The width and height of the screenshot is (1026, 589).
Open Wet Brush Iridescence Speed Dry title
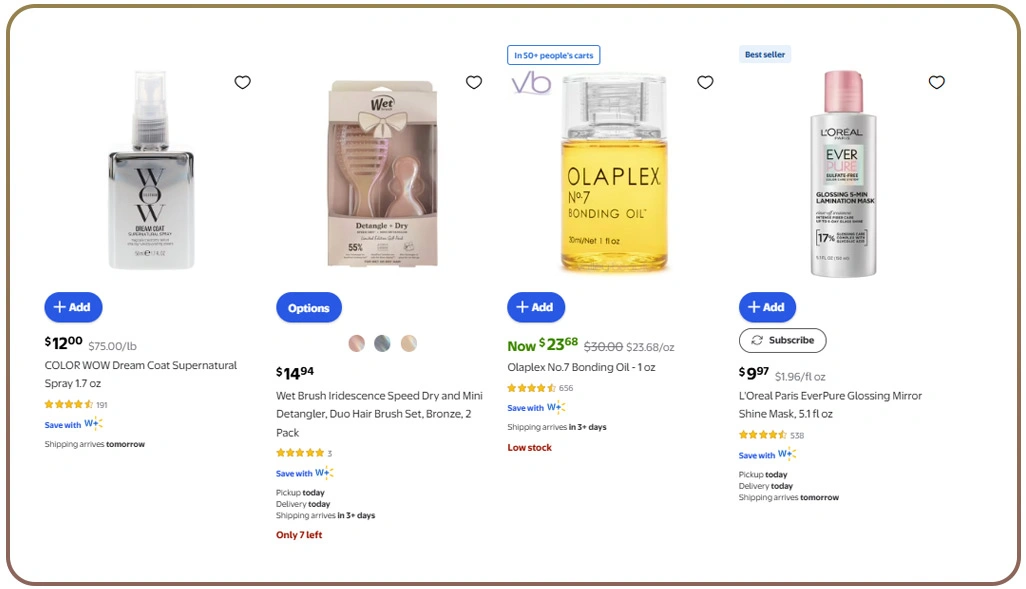point(379,413)
